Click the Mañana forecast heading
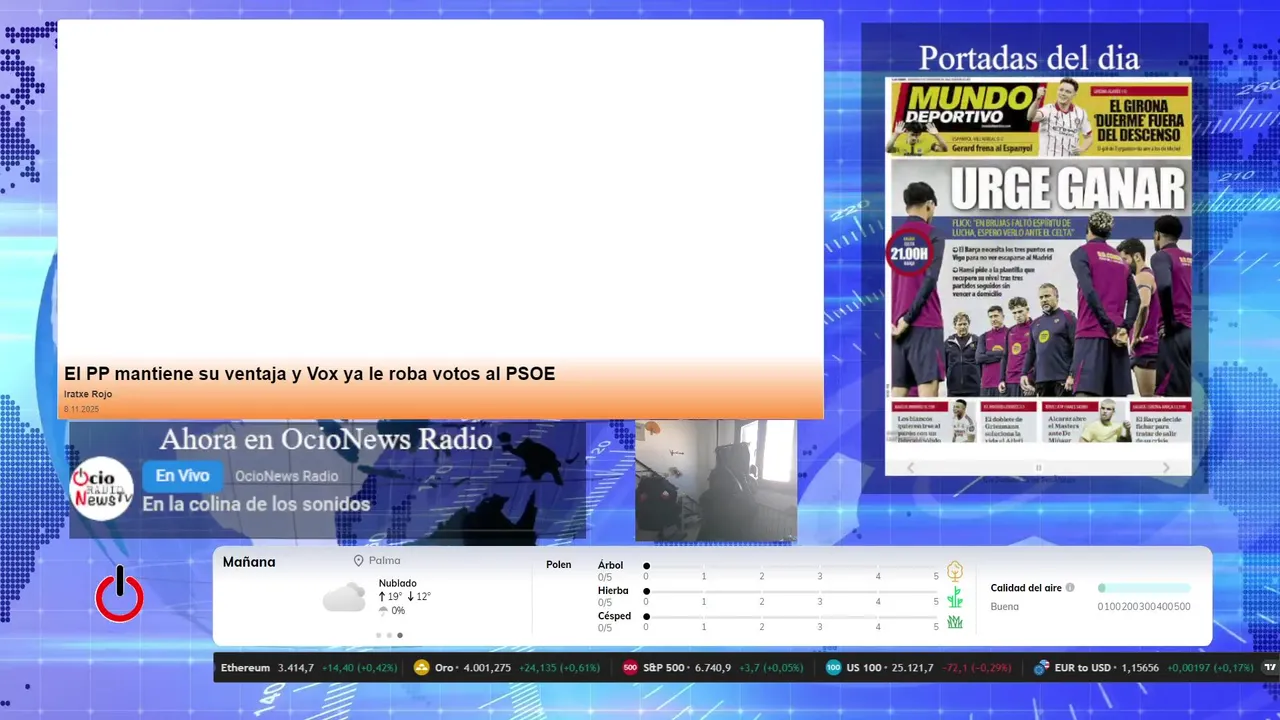 coord(249,562)
